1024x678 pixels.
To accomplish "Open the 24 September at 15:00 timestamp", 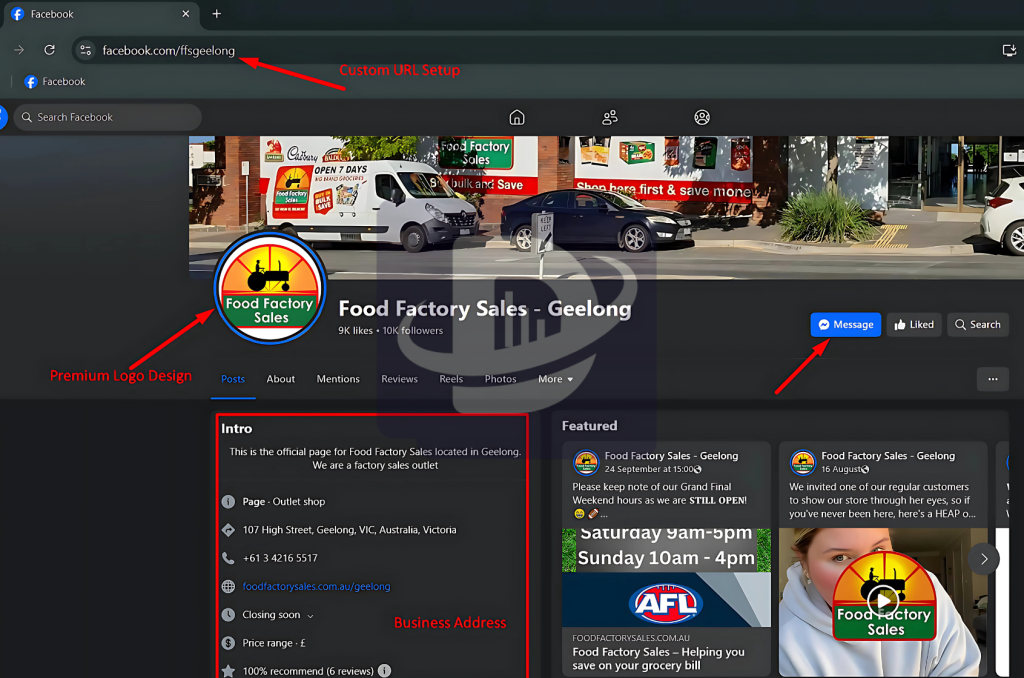I will click(x=648, y=469).
